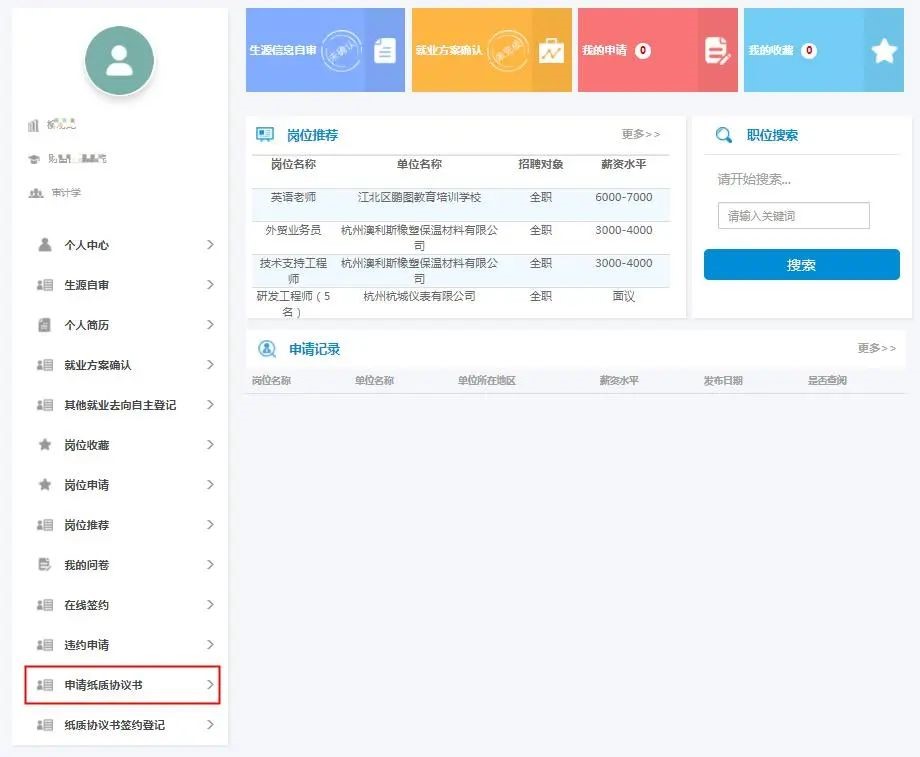Click 更多>> link in 申请记录 panel
The image size is (920, 757).
point(876,348)
